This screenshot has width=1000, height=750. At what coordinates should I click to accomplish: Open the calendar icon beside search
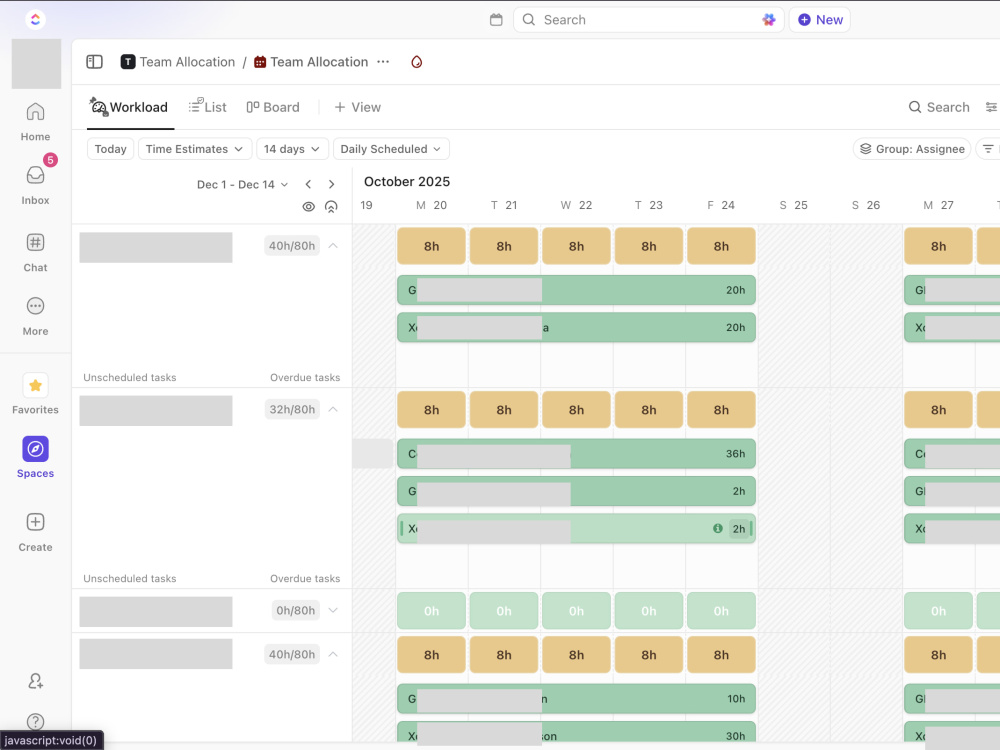pyautogui.click(x=496, y=20)
